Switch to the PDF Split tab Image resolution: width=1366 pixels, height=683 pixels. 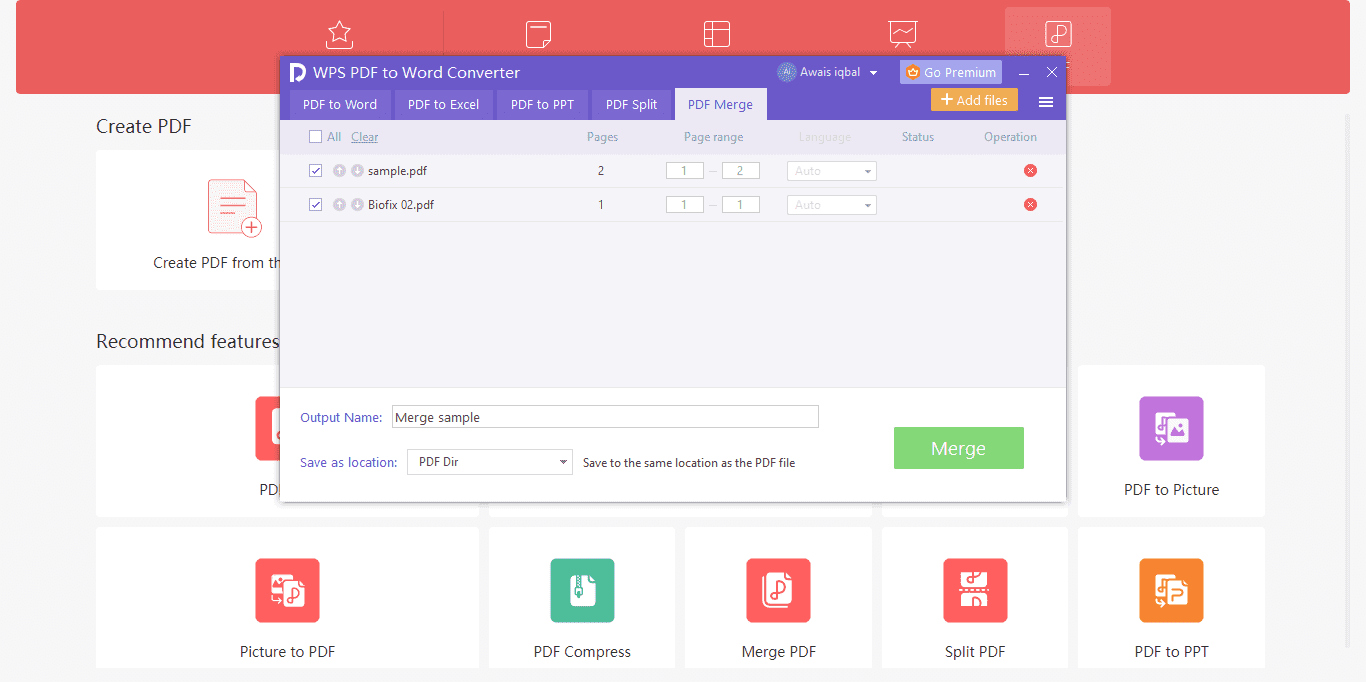631,104
